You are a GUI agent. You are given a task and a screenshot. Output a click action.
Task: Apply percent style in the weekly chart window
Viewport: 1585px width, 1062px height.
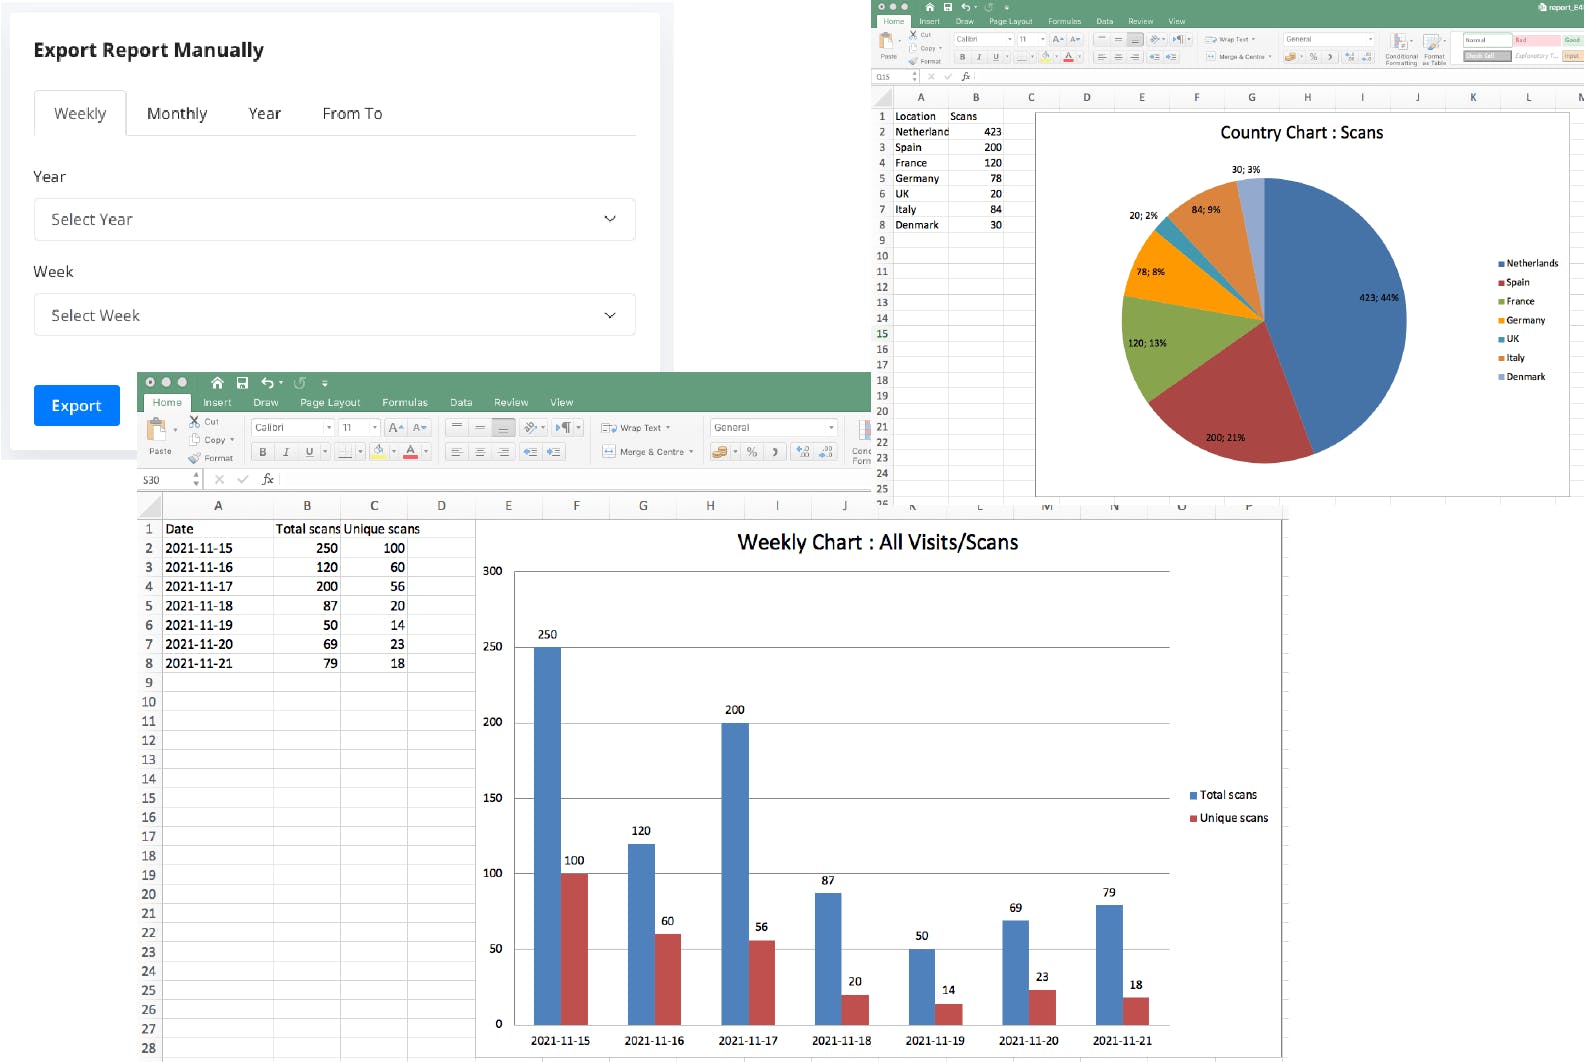coord(752,452)
